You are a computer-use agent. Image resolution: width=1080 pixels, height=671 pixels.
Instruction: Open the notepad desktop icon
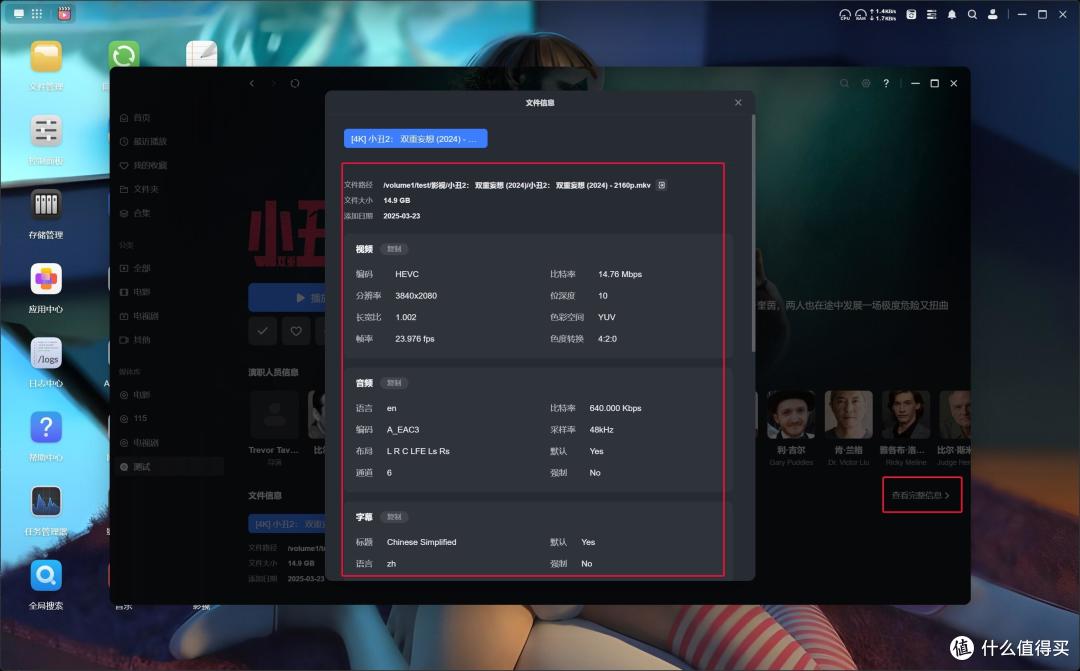[202, 54]
